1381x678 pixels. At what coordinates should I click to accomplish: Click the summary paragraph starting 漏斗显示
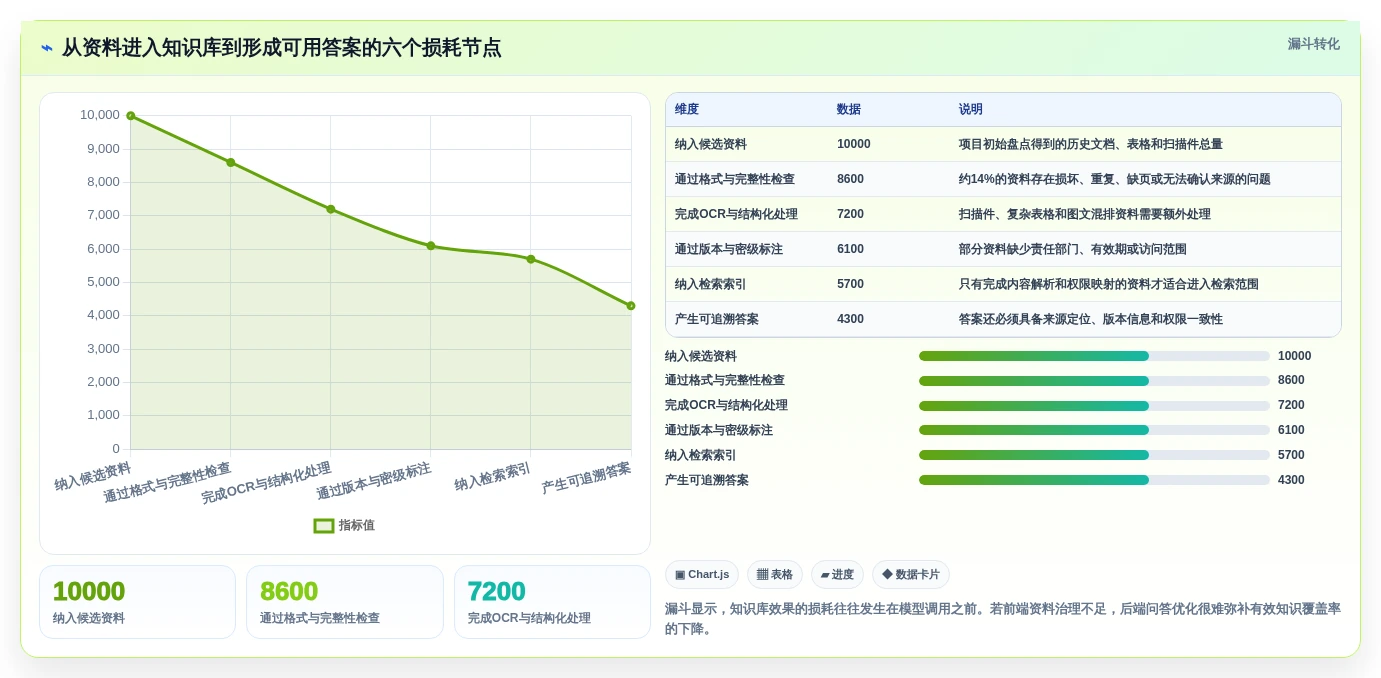coord(1002,619)
